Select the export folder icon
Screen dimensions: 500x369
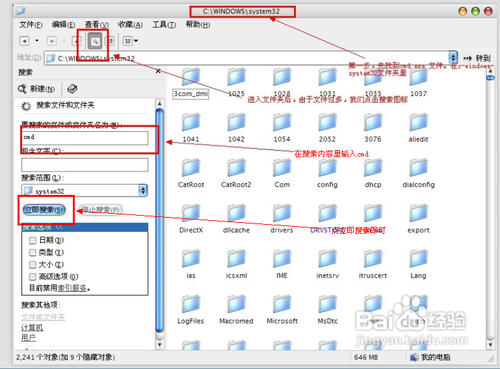tap(418, 213)
